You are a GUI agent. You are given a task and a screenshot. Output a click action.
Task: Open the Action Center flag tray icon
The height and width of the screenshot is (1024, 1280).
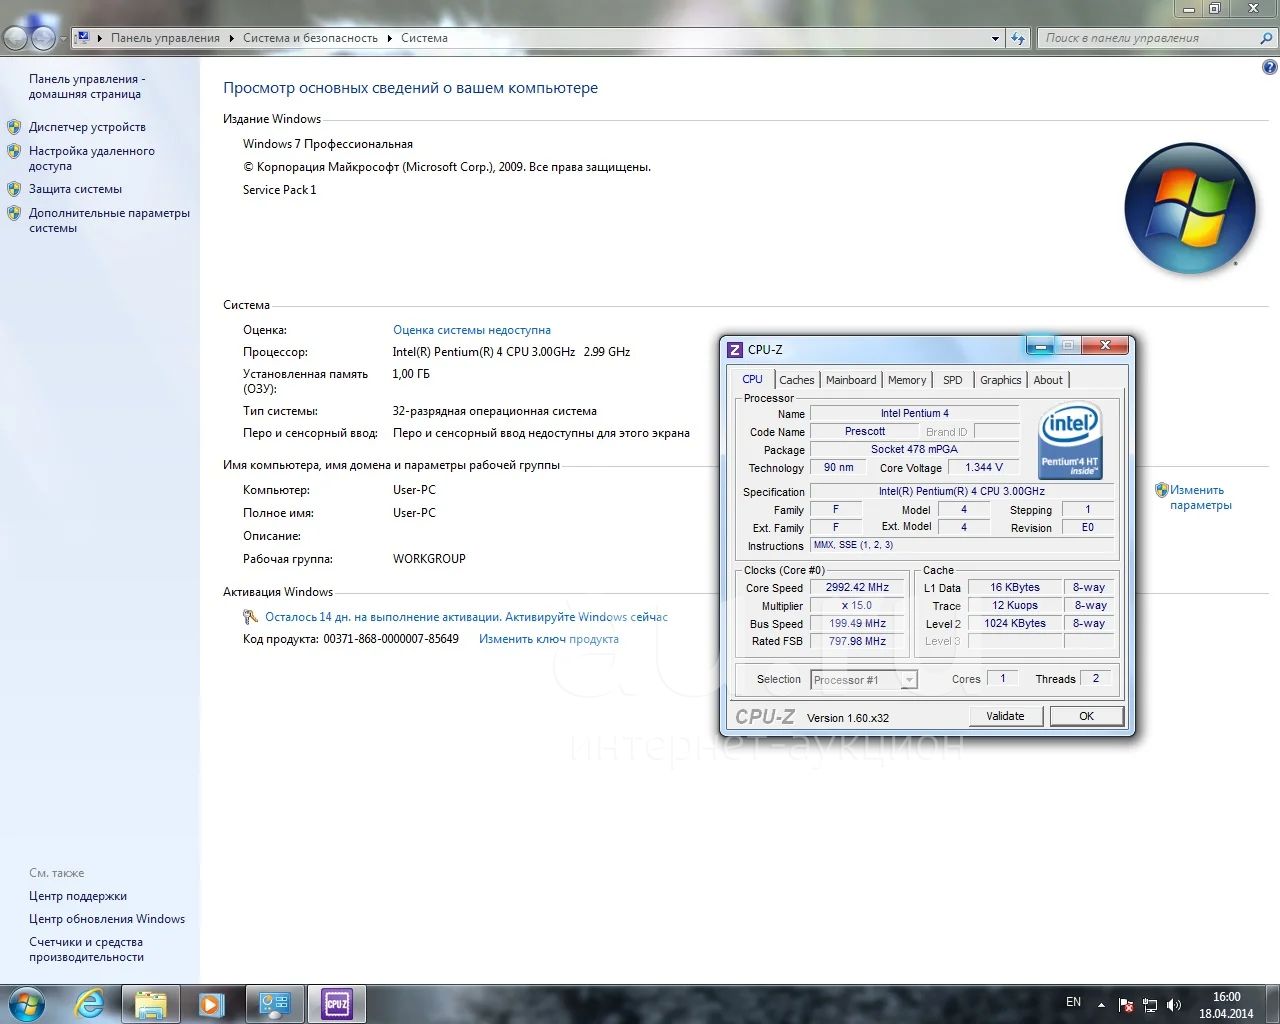point(1126,1005)
